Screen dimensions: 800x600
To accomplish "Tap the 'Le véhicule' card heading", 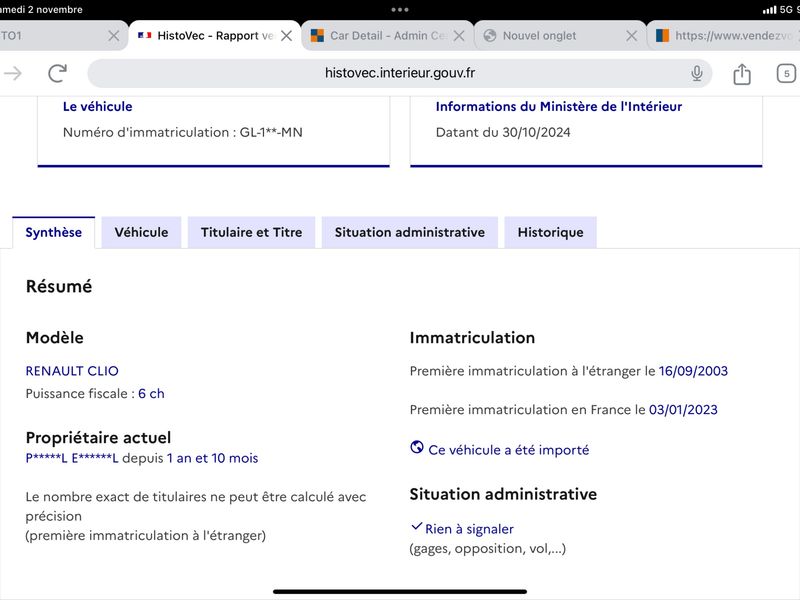I will tap(97, 106).
